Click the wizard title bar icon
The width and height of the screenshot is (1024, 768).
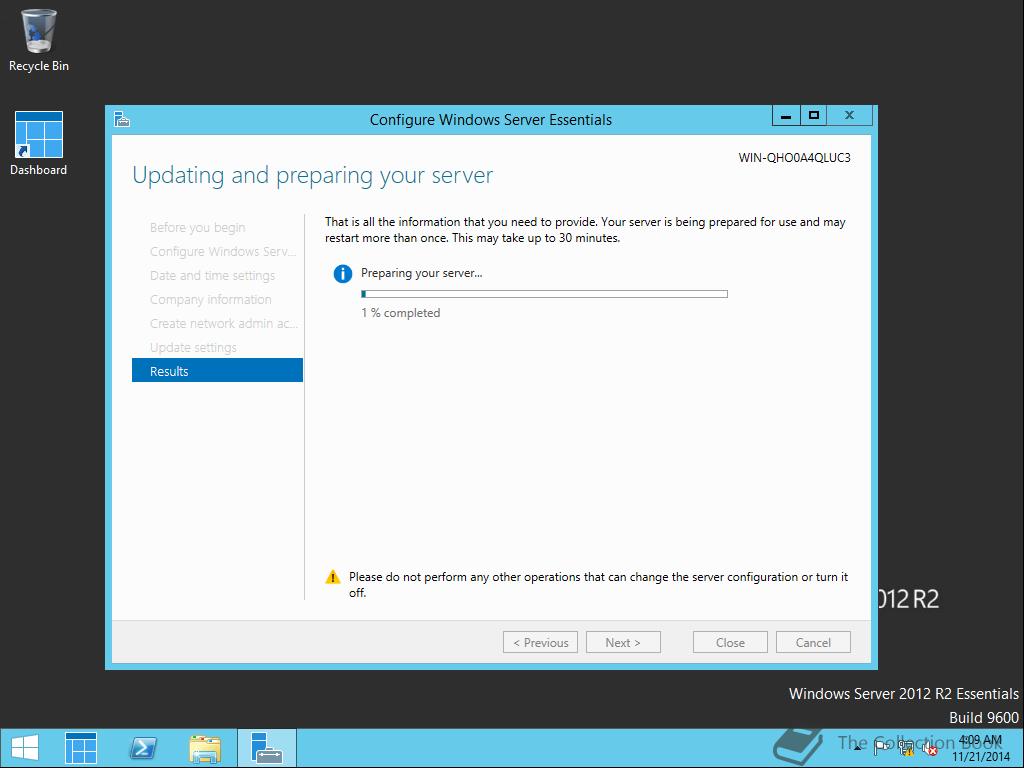(x=122, y=119)
